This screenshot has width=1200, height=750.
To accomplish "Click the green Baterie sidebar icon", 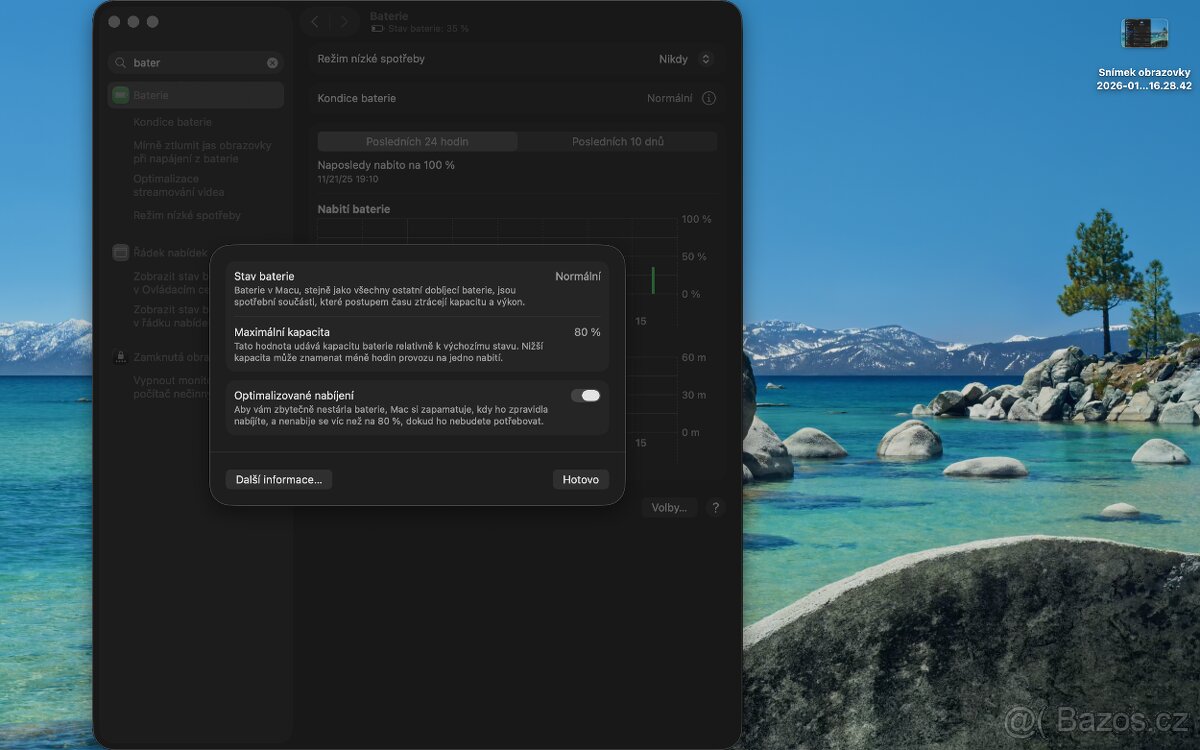I will [120, 95].
